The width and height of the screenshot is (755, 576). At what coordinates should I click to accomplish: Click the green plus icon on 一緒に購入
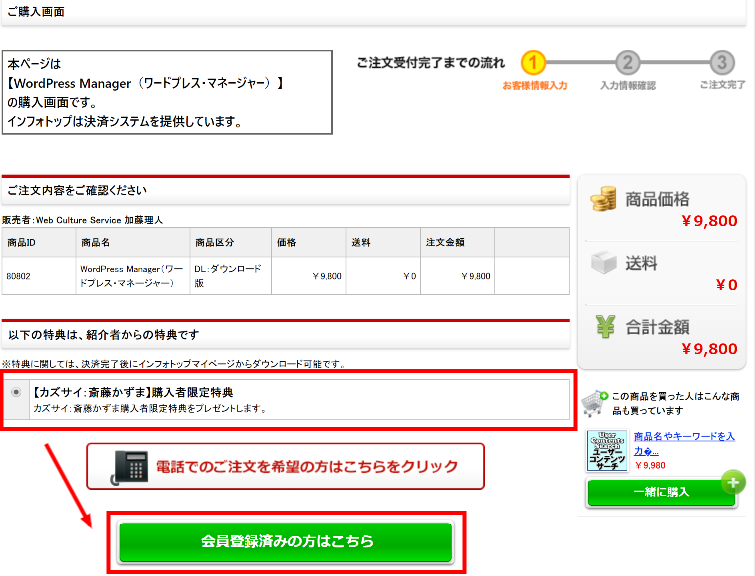point(733,482)
